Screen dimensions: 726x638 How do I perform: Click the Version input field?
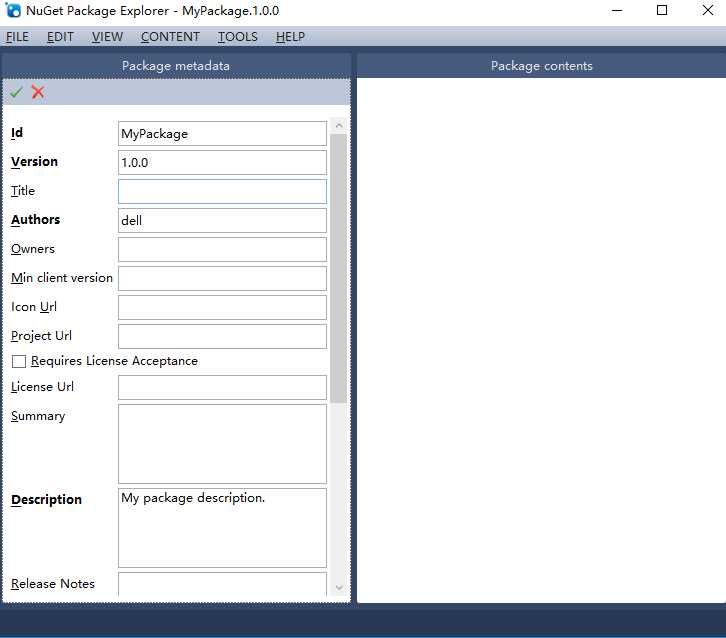(222, 163)
